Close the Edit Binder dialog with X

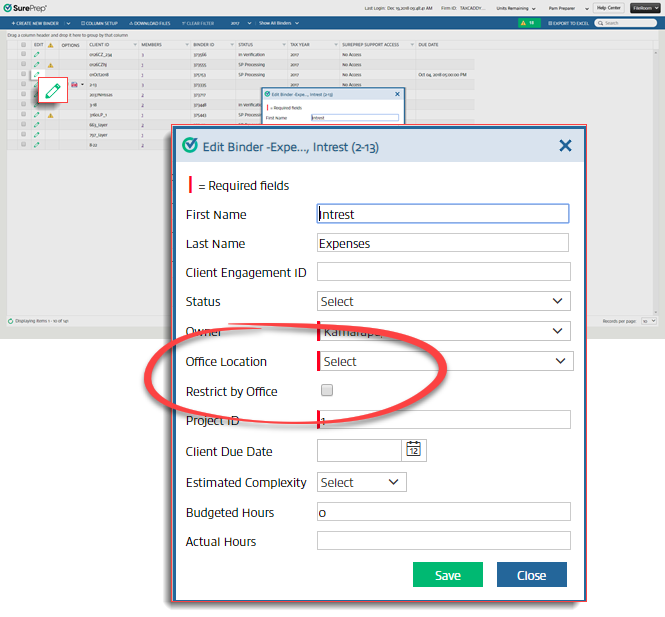(565, 145)
